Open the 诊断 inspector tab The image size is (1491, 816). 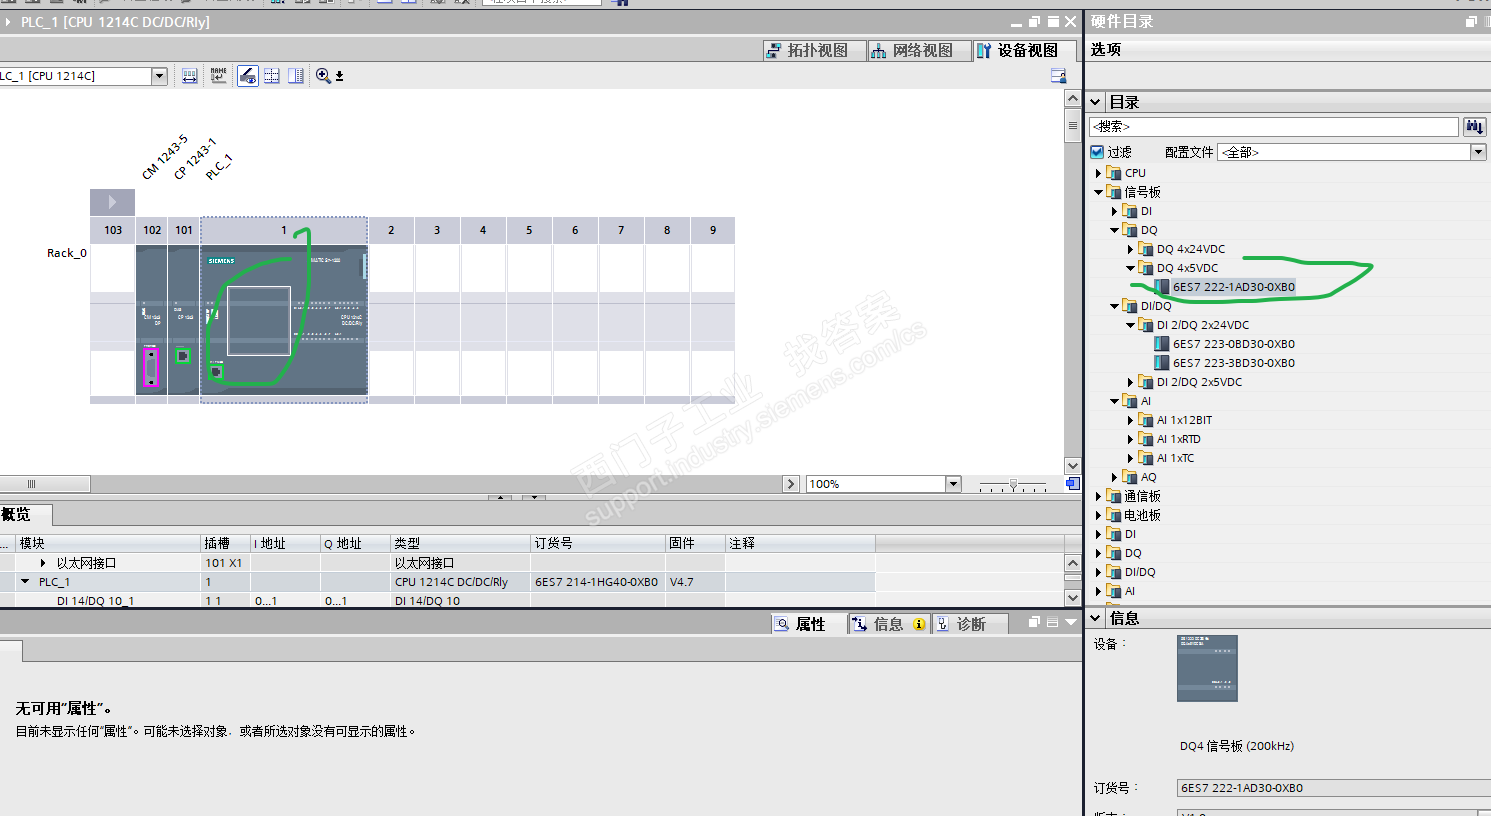pos(970,624)
